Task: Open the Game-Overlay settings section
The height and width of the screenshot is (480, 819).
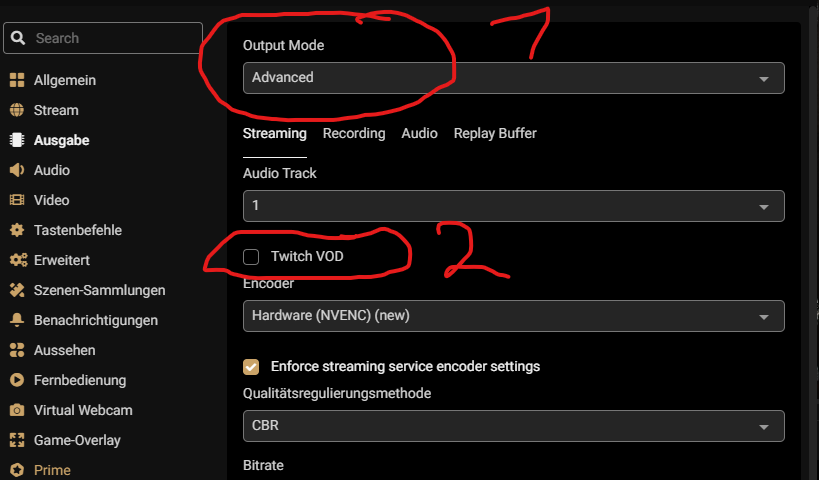Action: point(78,440)
